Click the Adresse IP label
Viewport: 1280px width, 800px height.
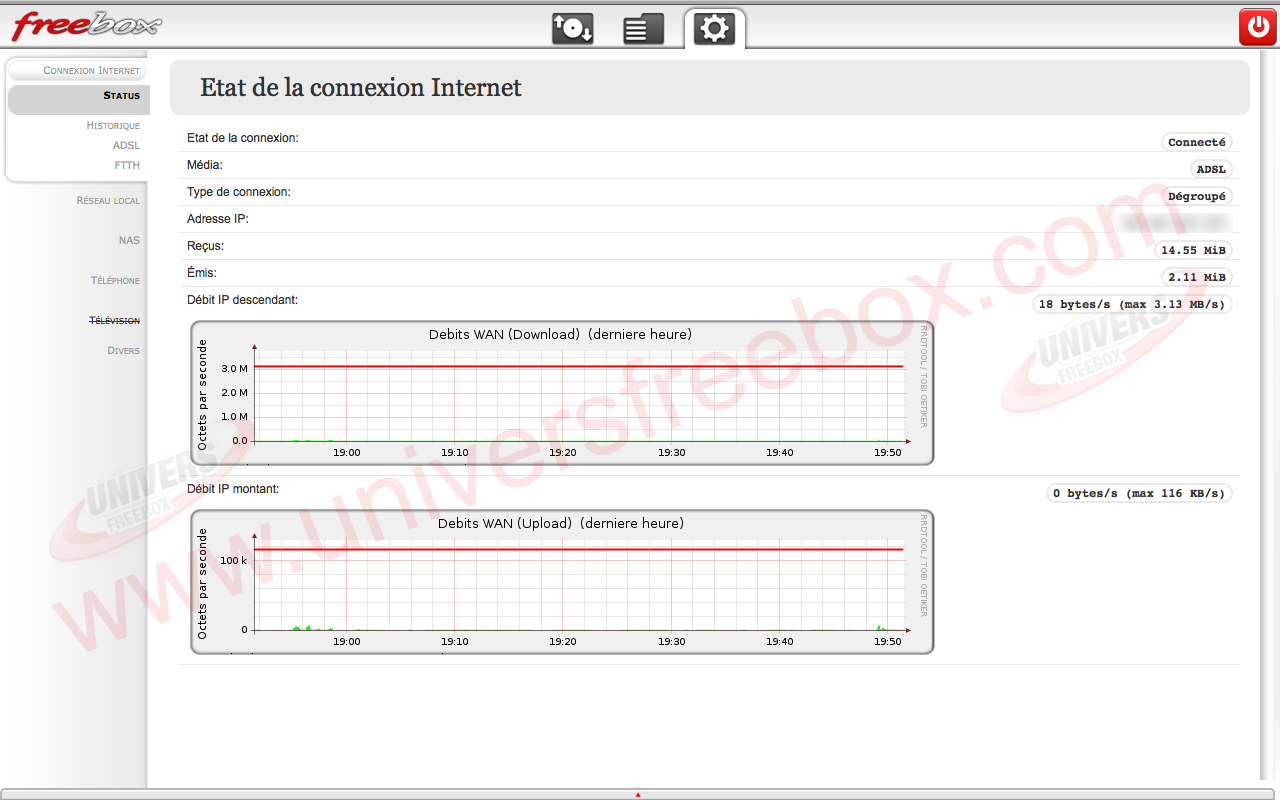tap(218, 219)
